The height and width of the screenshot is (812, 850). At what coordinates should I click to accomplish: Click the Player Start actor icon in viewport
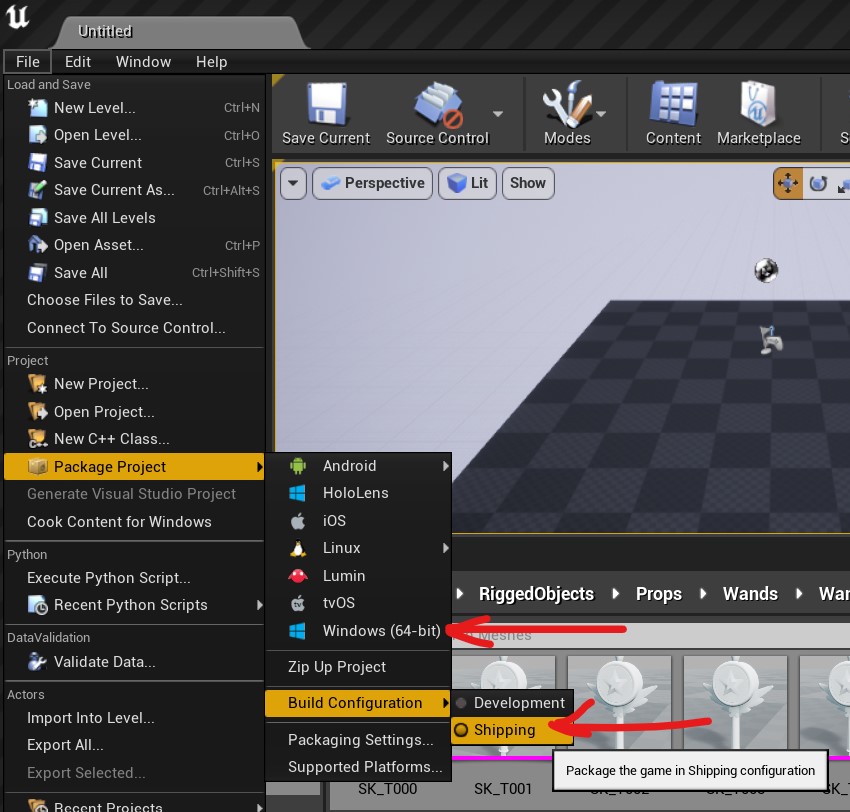[x=770, y=340]
